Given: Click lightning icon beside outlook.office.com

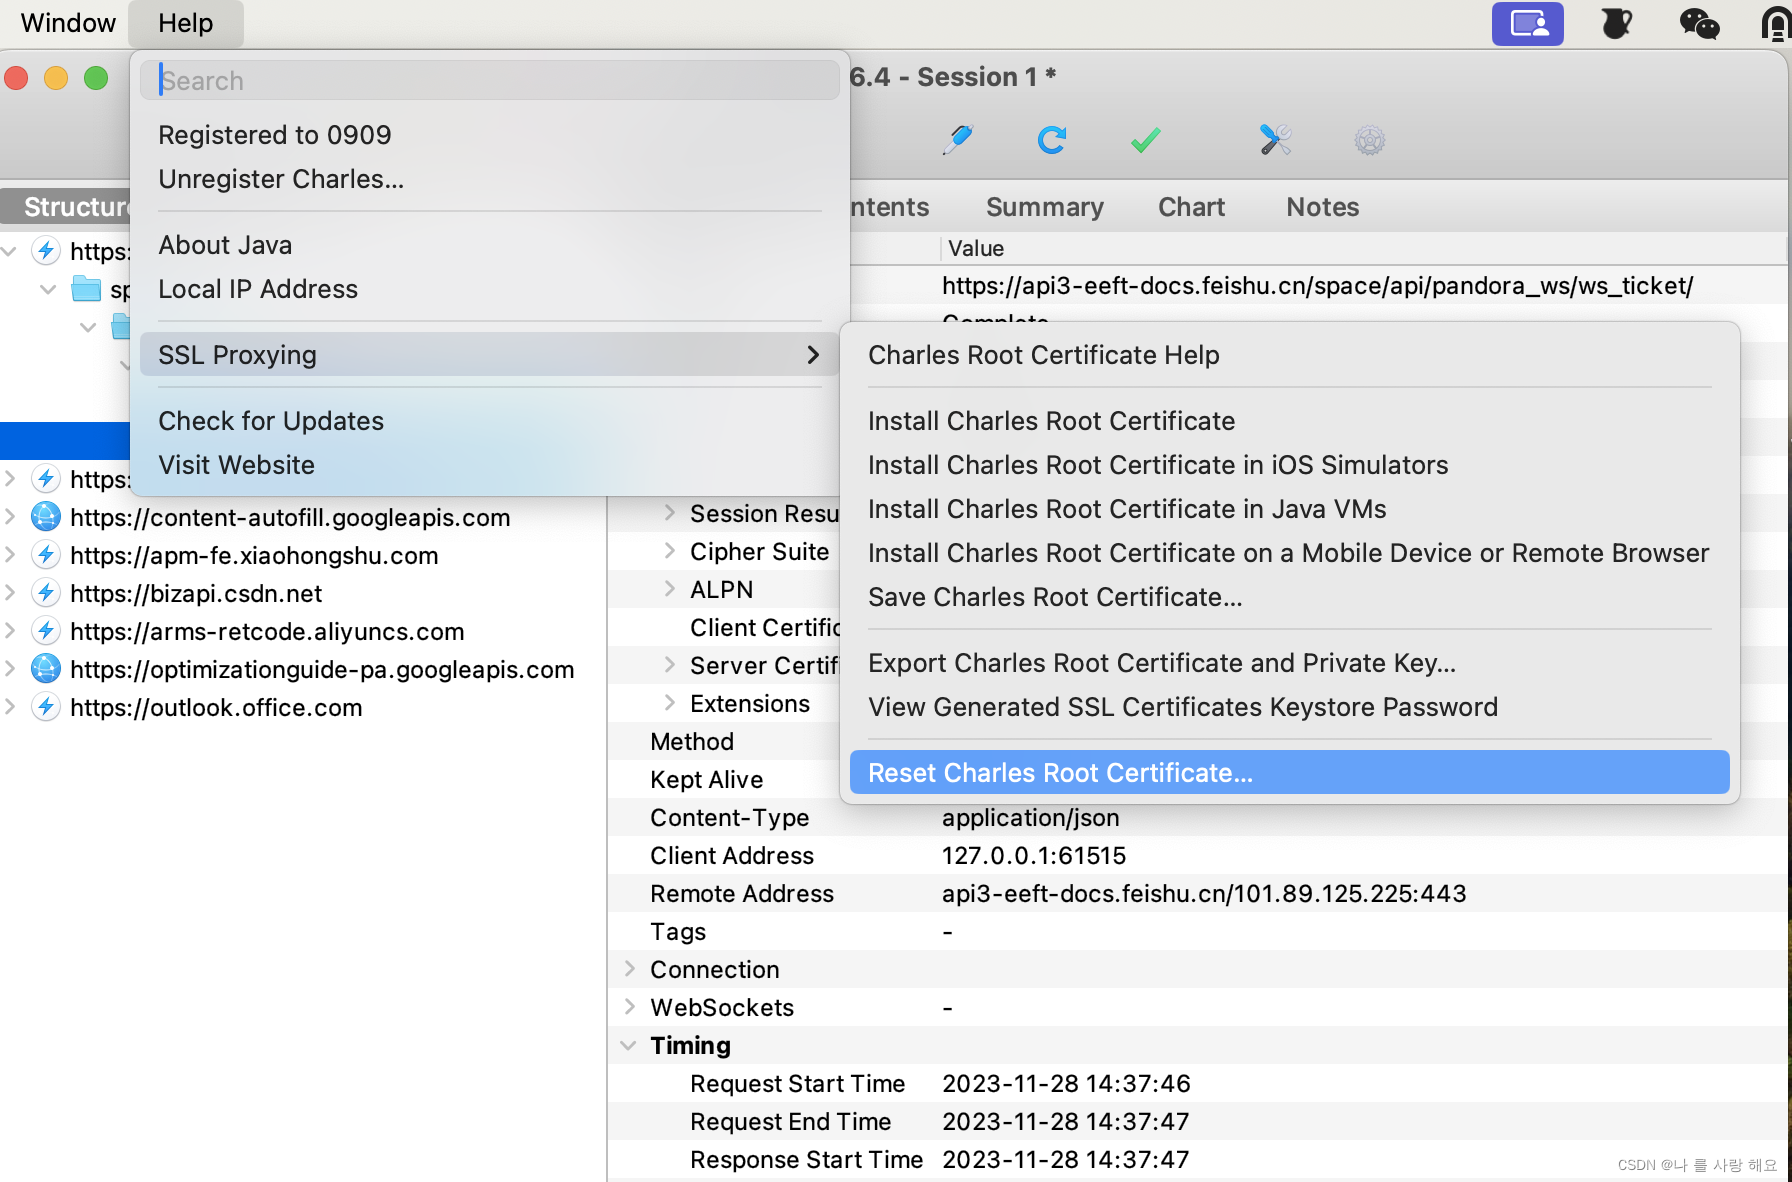Looking at the screenshot, I should (x=46, y=707).
